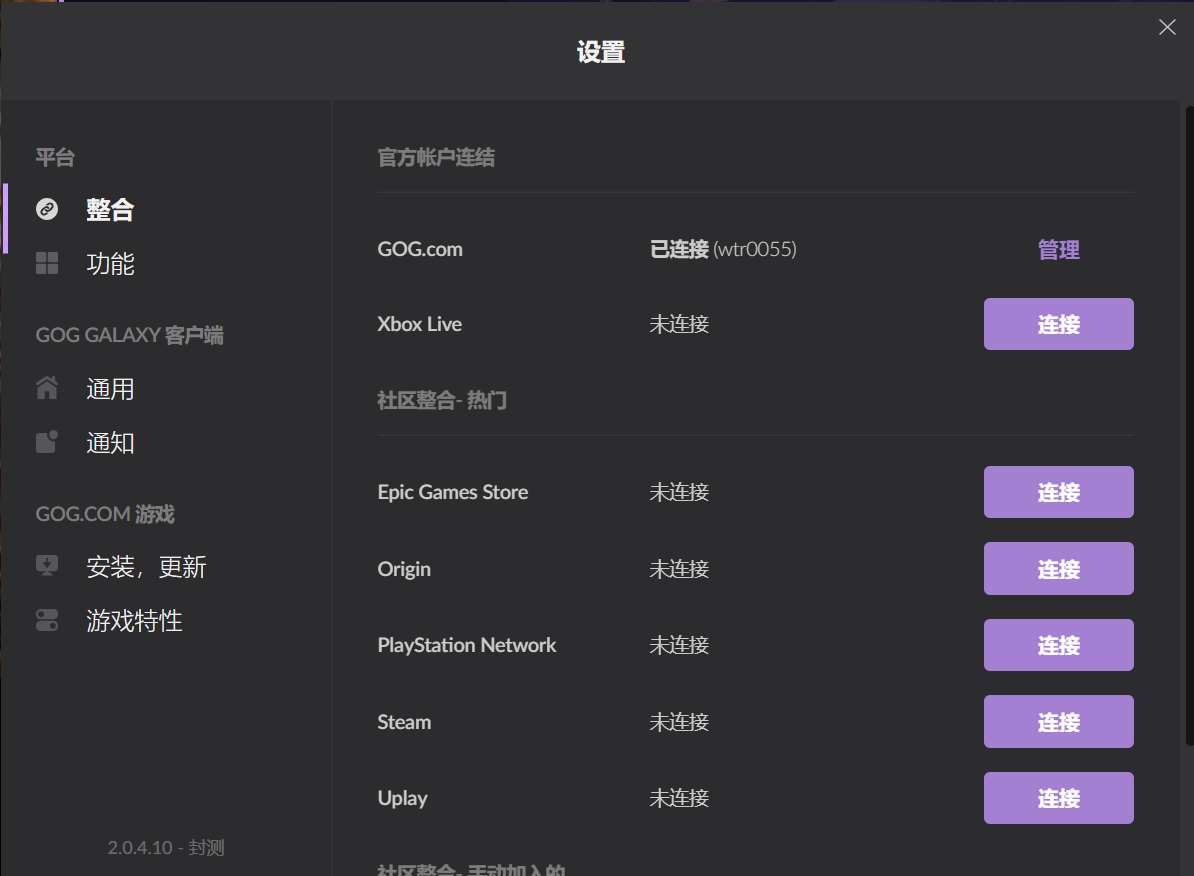
Task: Click the 功能 grid icon
Action: 47,263
